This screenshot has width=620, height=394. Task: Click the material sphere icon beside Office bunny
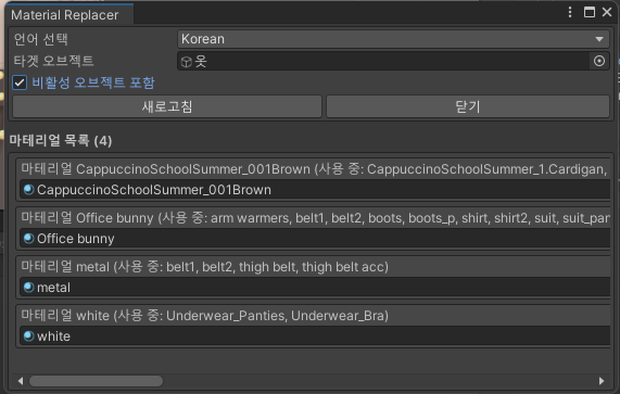click(x=28, y=239)
